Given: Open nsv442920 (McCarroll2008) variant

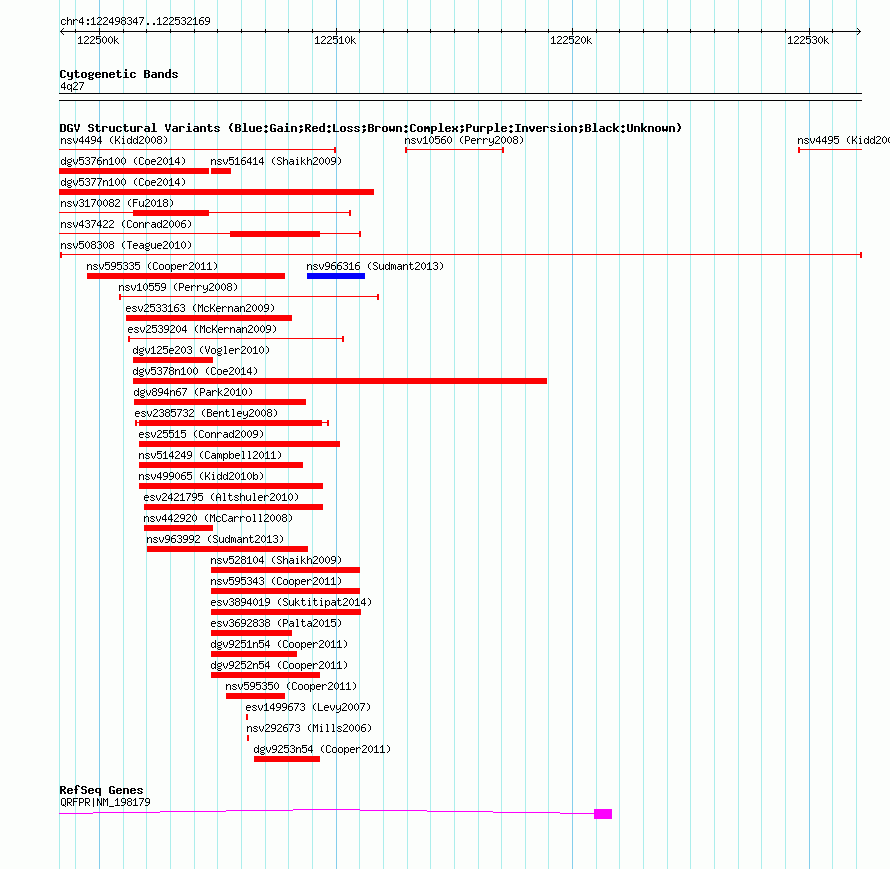Looking at the screenshot, I should (x=218, y=518).
